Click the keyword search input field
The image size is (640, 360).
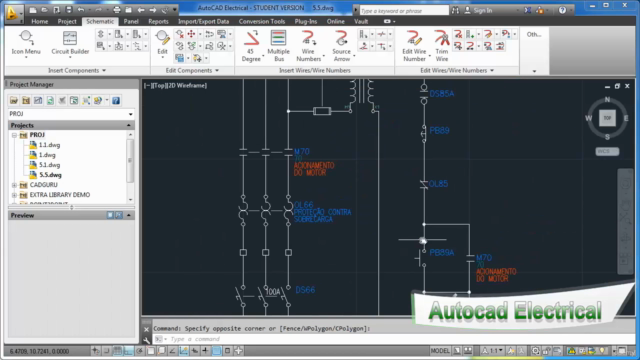[404, 11]
